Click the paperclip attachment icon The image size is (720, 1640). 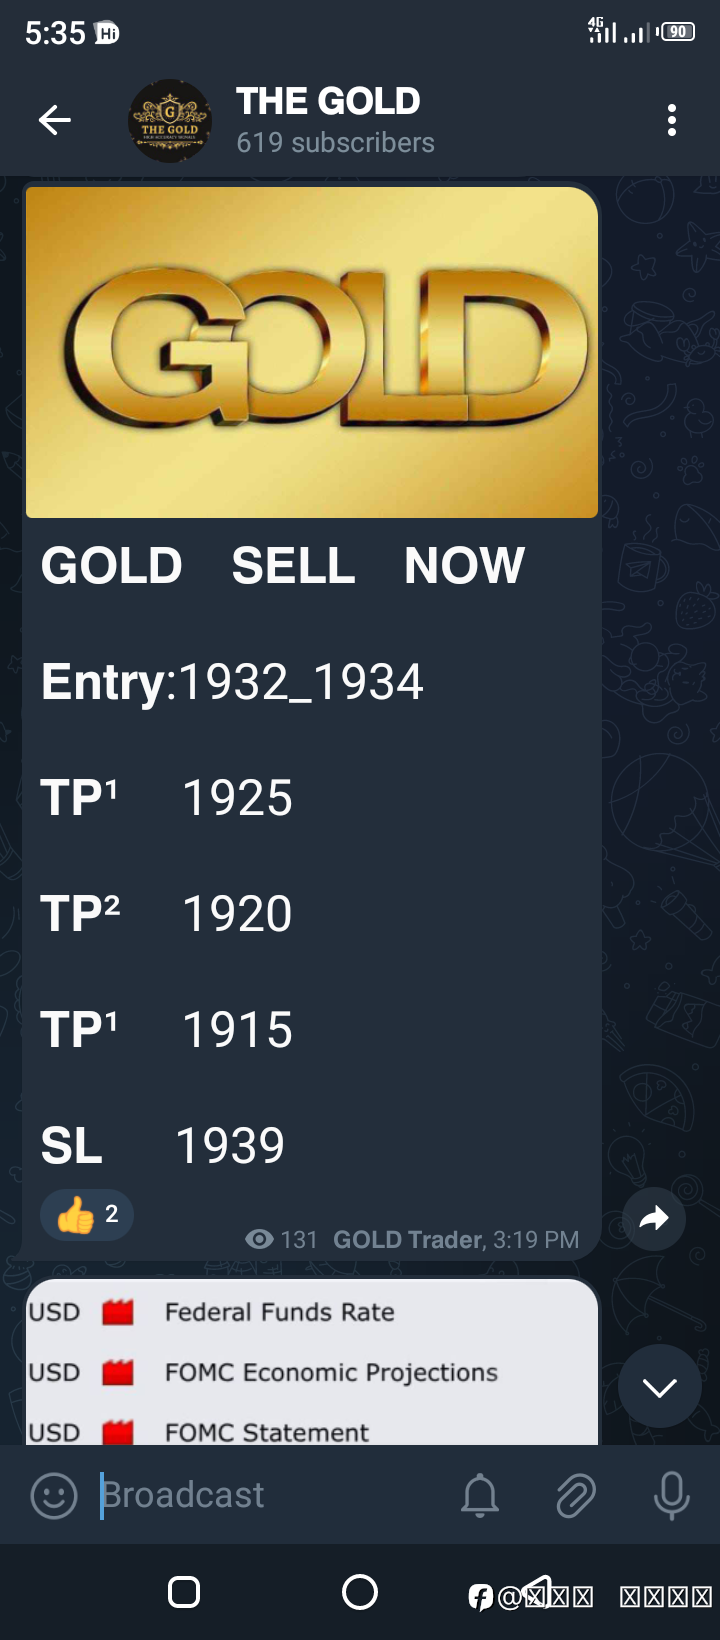pos(575,1496)
